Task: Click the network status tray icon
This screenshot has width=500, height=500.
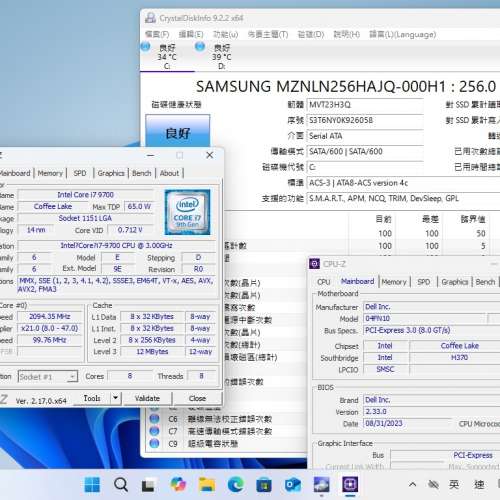Action: coord(433,484)
